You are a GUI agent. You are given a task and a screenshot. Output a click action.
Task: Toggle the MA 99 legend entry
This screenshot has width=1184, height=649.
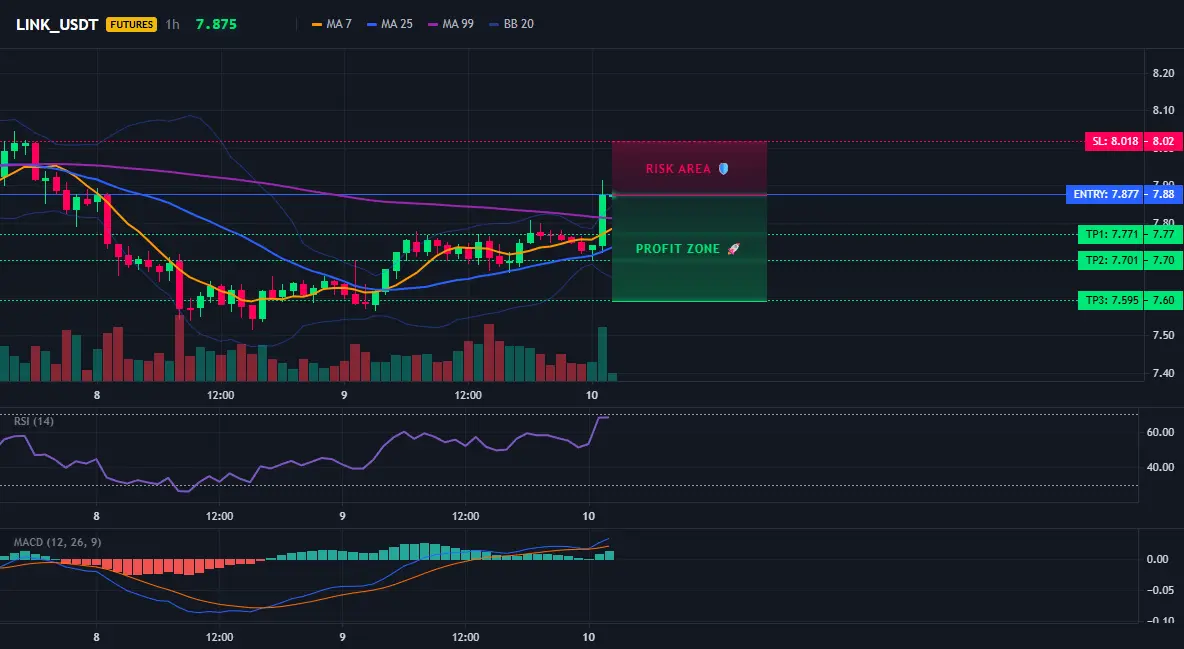[451, 24]
